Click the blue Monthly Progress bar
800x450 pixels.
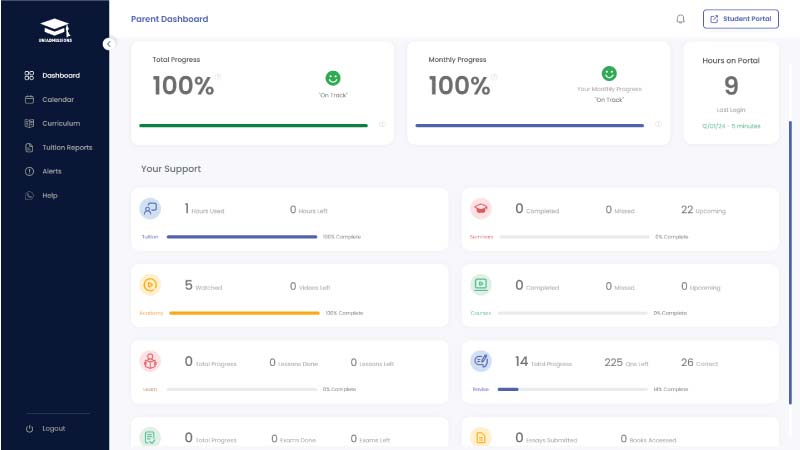click(530, 126)
